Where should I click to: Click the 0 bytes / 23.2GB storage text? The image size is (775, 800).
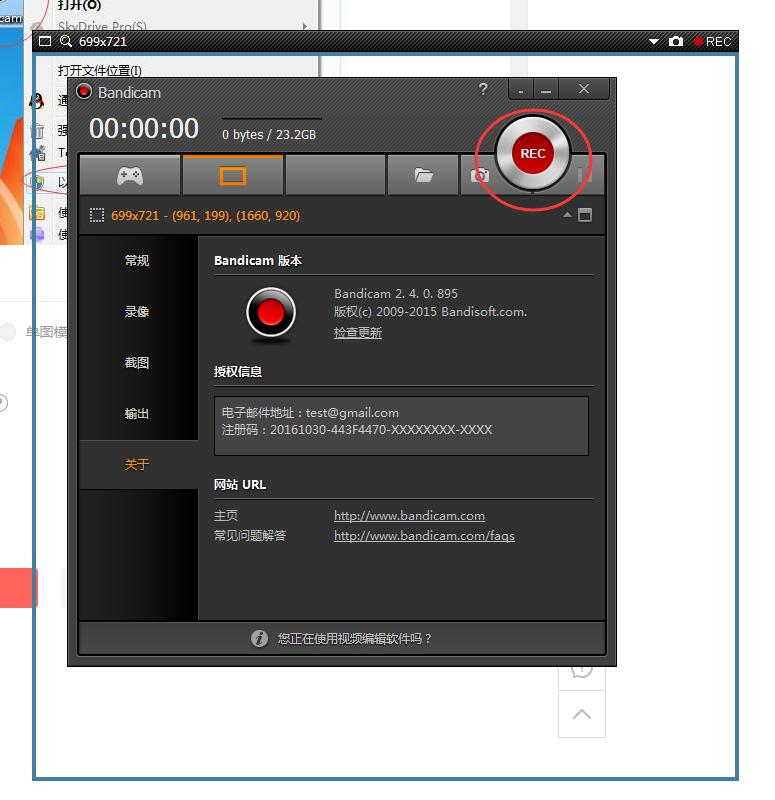click(x=269, y=135)
